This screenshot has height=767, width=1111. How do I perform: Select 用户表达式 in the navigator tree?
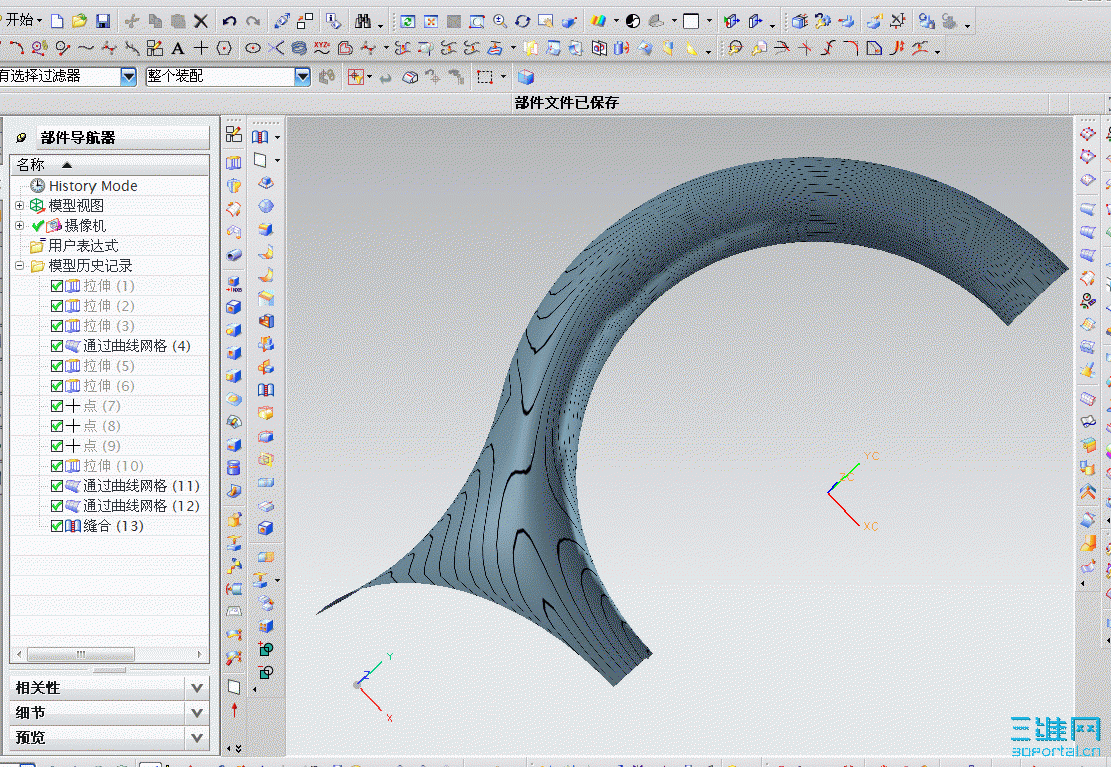coord(82,246)
